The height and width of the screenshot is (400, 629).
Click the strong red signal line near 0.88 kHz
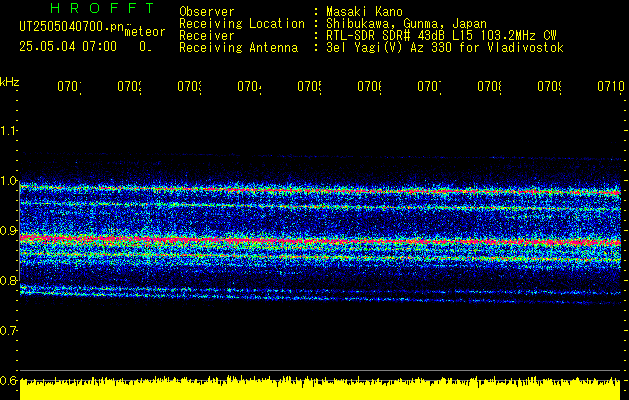pyautogui.click(x=320, y=241)
